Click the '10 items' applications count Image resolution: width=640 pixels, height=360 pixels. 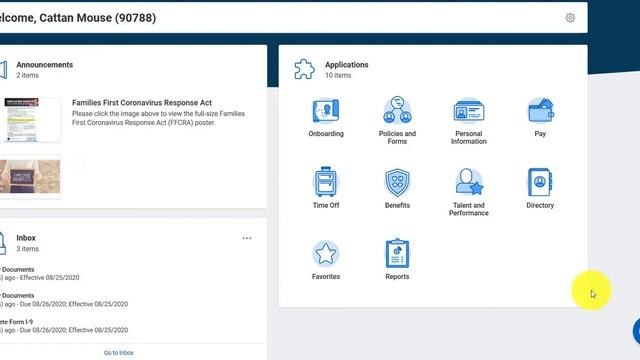[x=338, y=75]
